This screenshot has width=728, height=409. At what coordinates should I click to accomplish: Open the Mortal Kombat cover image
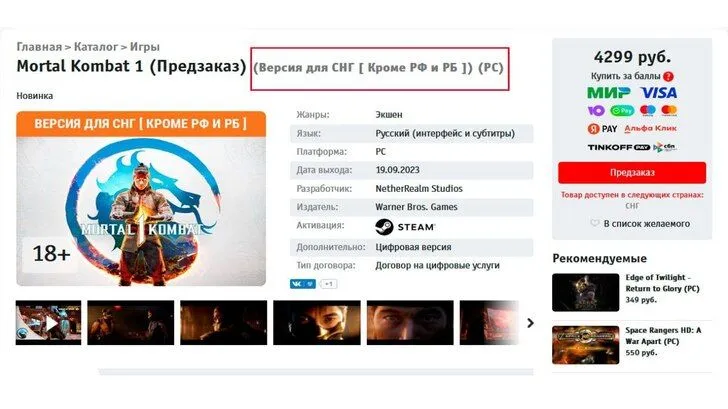(141, 199)
